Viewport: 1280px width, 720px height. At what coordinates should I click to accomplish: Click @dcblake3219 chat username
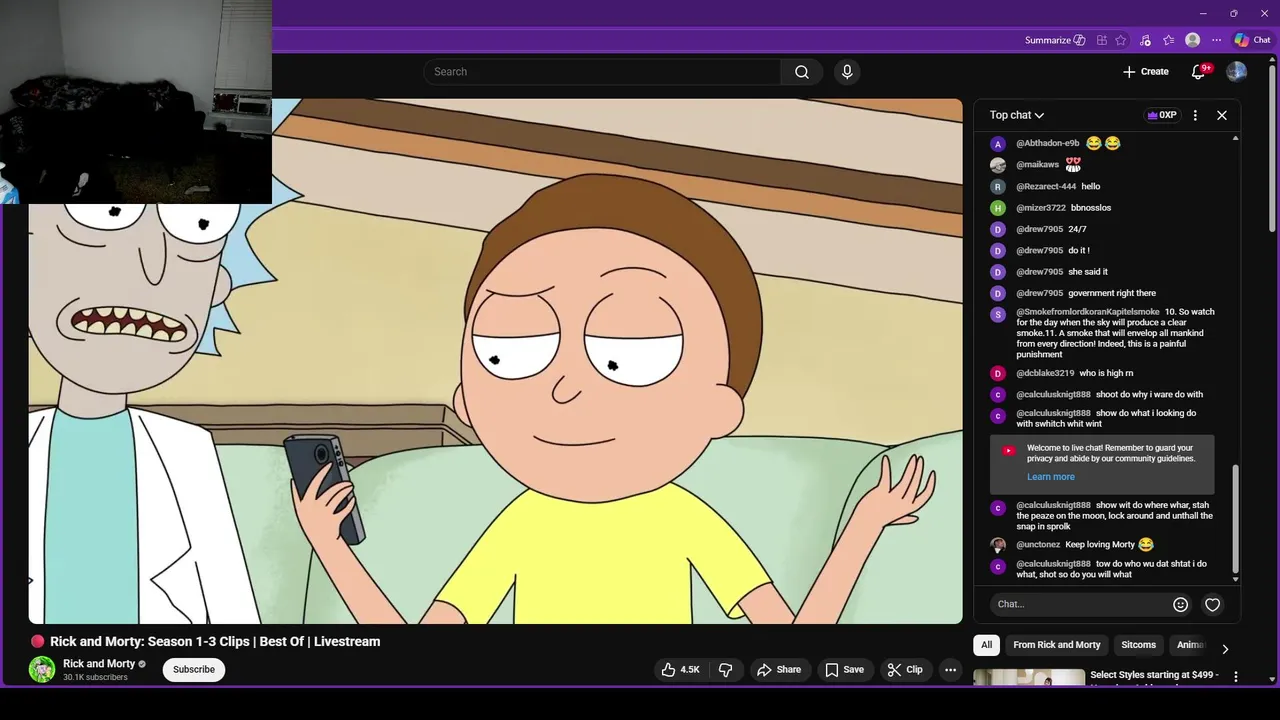coord(1045,373)
